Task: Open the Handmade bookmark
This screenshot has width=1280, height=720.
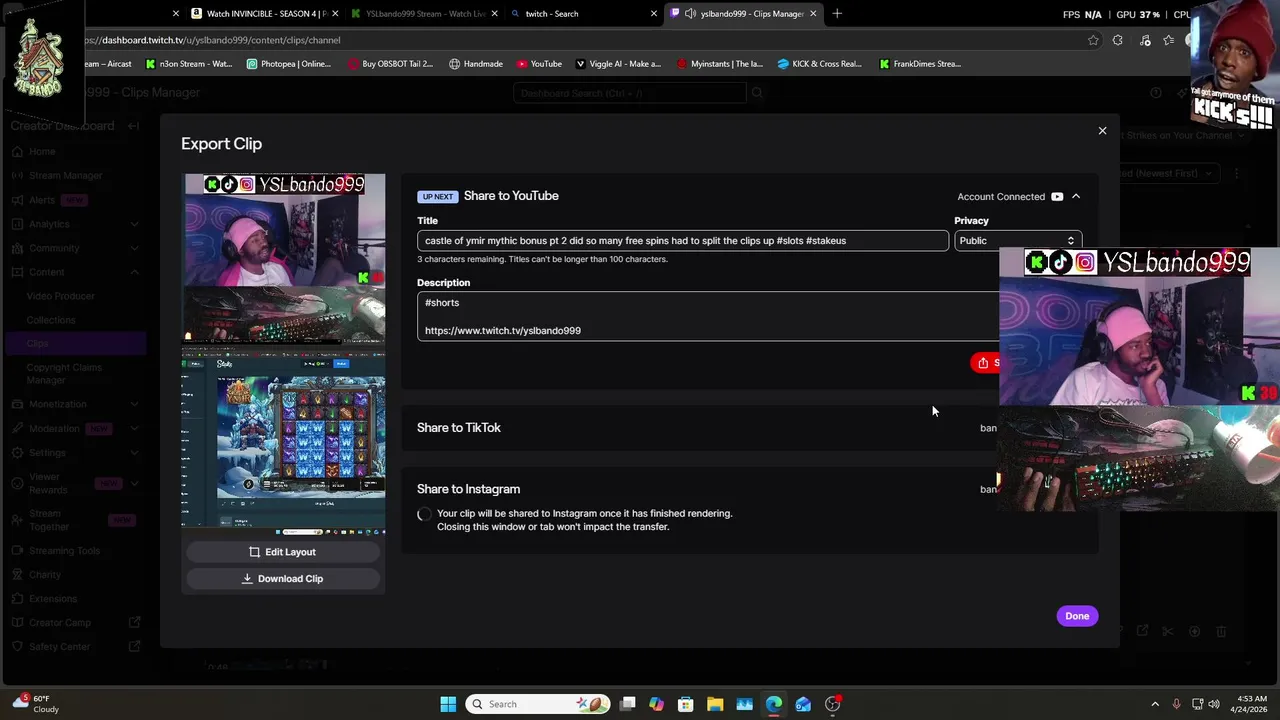Action: click(475, 64)
